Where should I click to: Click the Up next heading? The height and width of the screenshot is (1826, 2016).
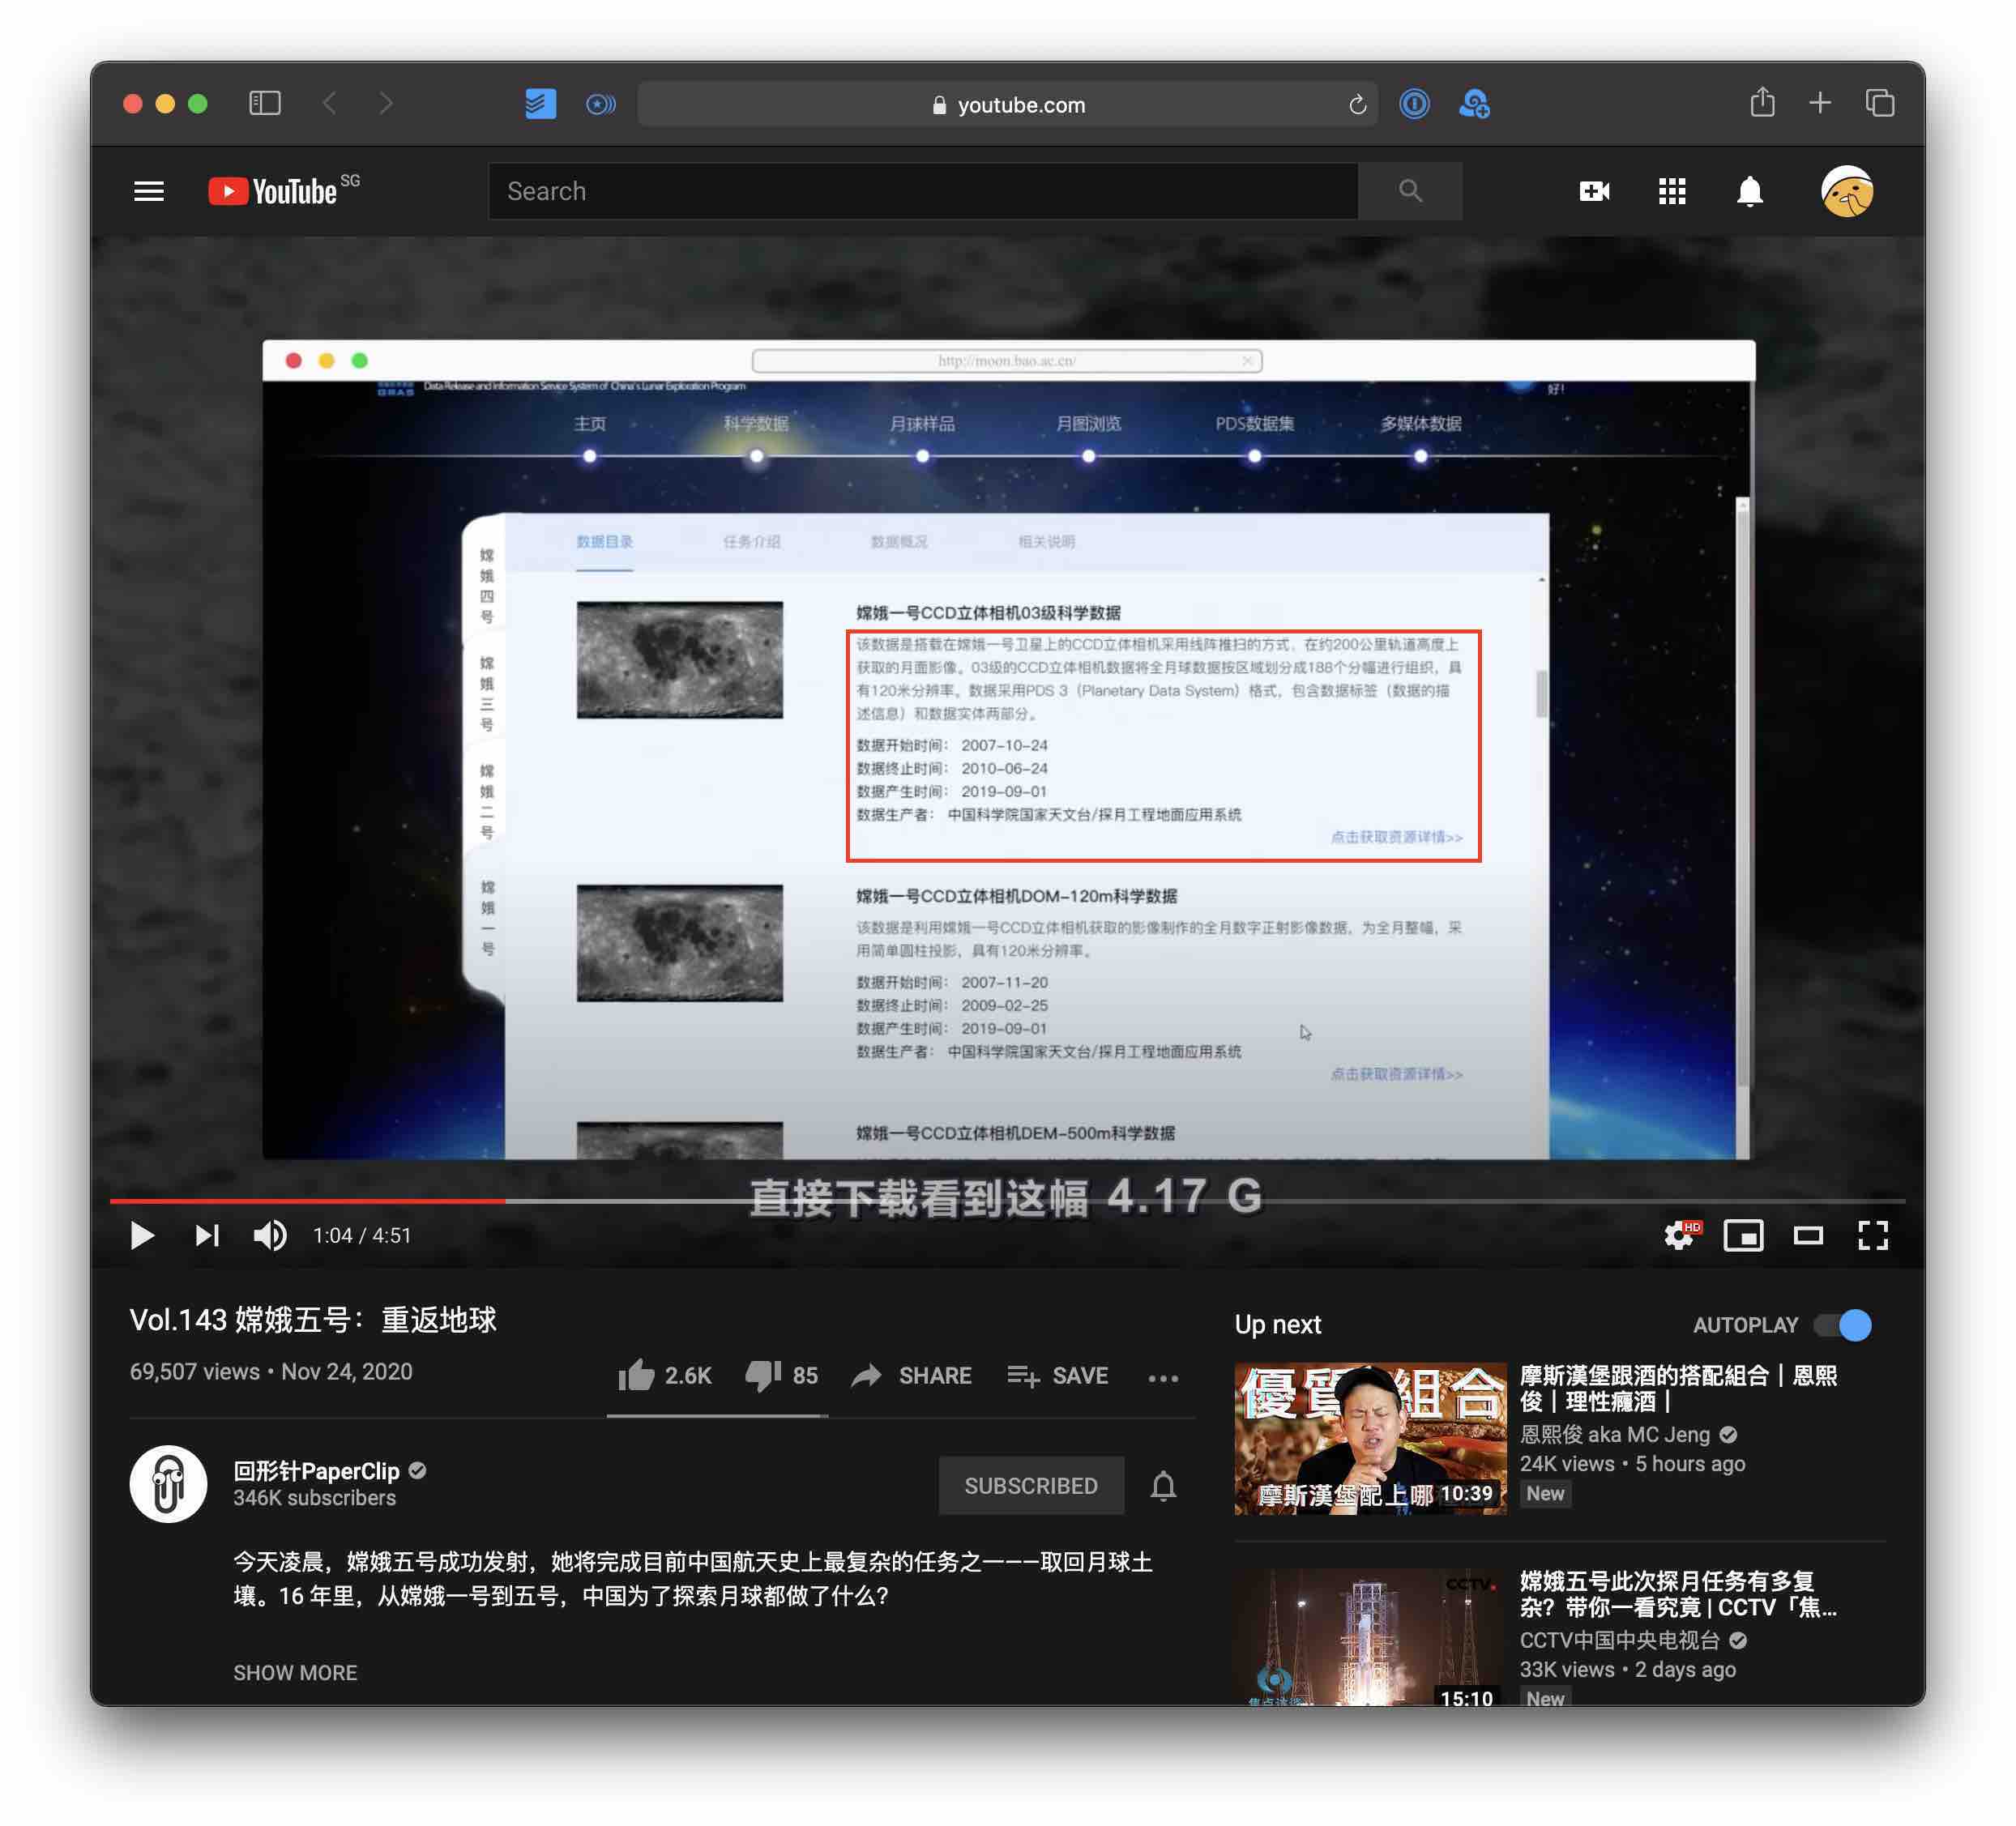coord(1278,1325)
